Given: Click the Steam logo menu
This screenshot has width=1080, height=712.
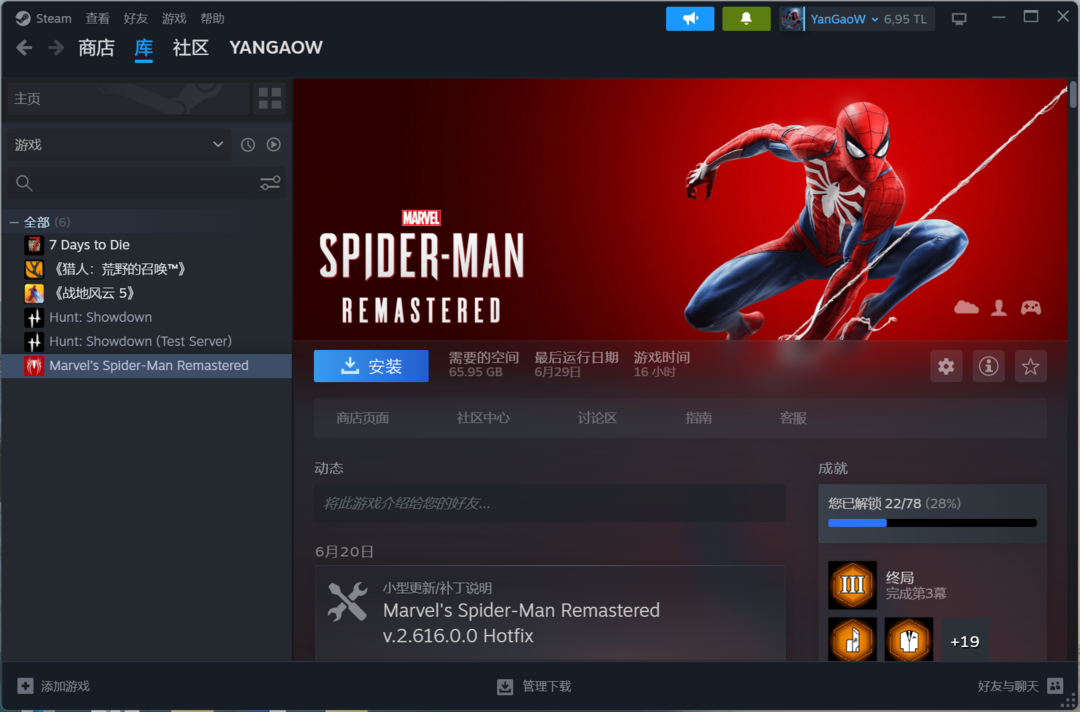Looking at the screenshot, I should (x=43, y=19).
